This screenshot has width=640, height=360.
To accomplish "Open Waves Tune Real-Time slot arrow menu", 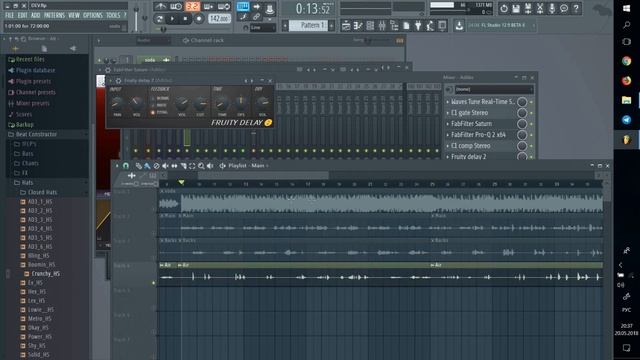I will pos(448,102).
